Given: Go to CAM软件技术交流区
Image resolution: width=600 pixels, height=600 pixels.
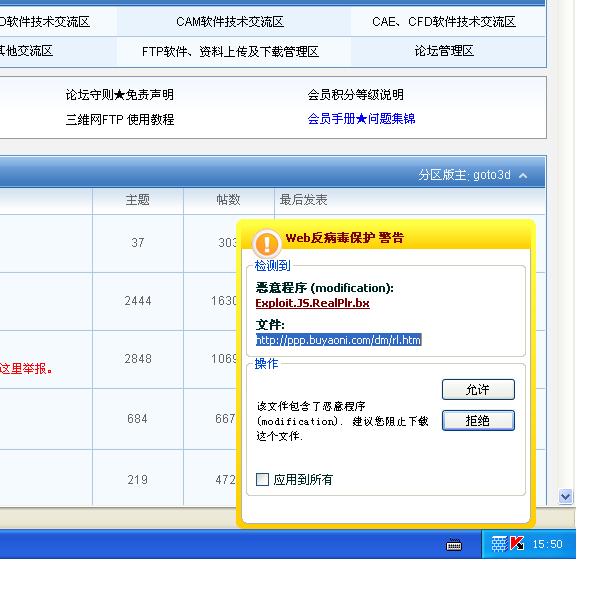Looking at the screenshot, I should click(230, 22).
